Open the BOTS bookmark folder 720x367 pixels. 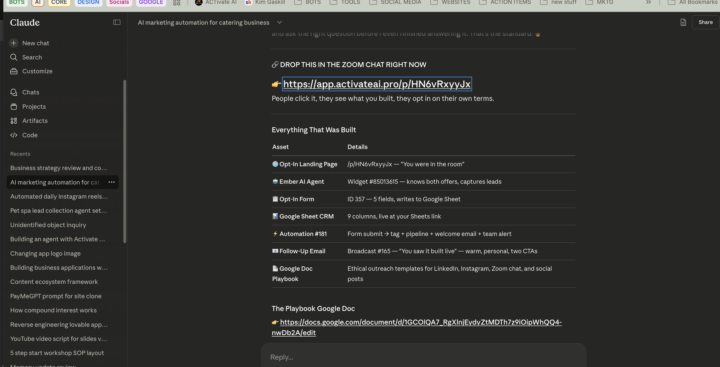pos(307,2)
